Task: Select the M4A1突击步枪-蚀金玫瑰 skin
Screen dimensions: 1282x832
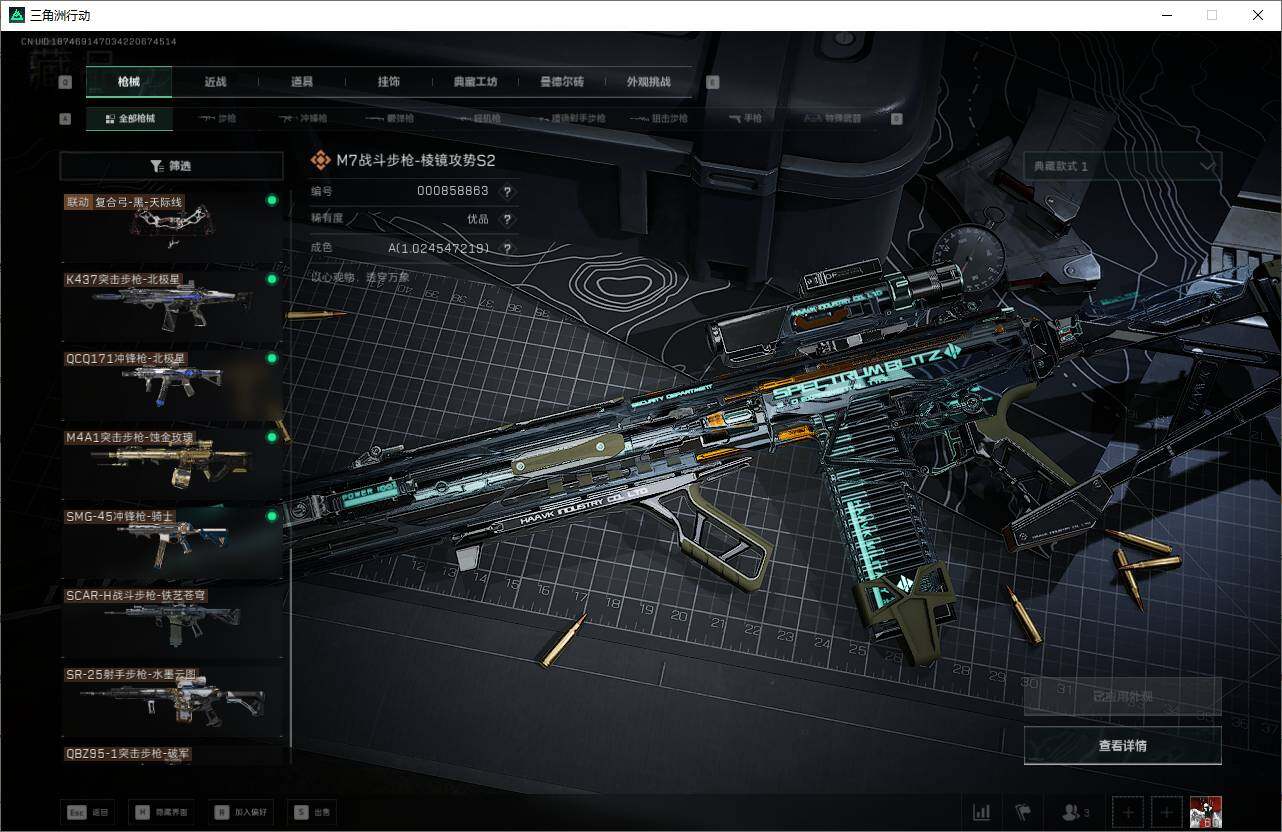Action: [172, 464]
